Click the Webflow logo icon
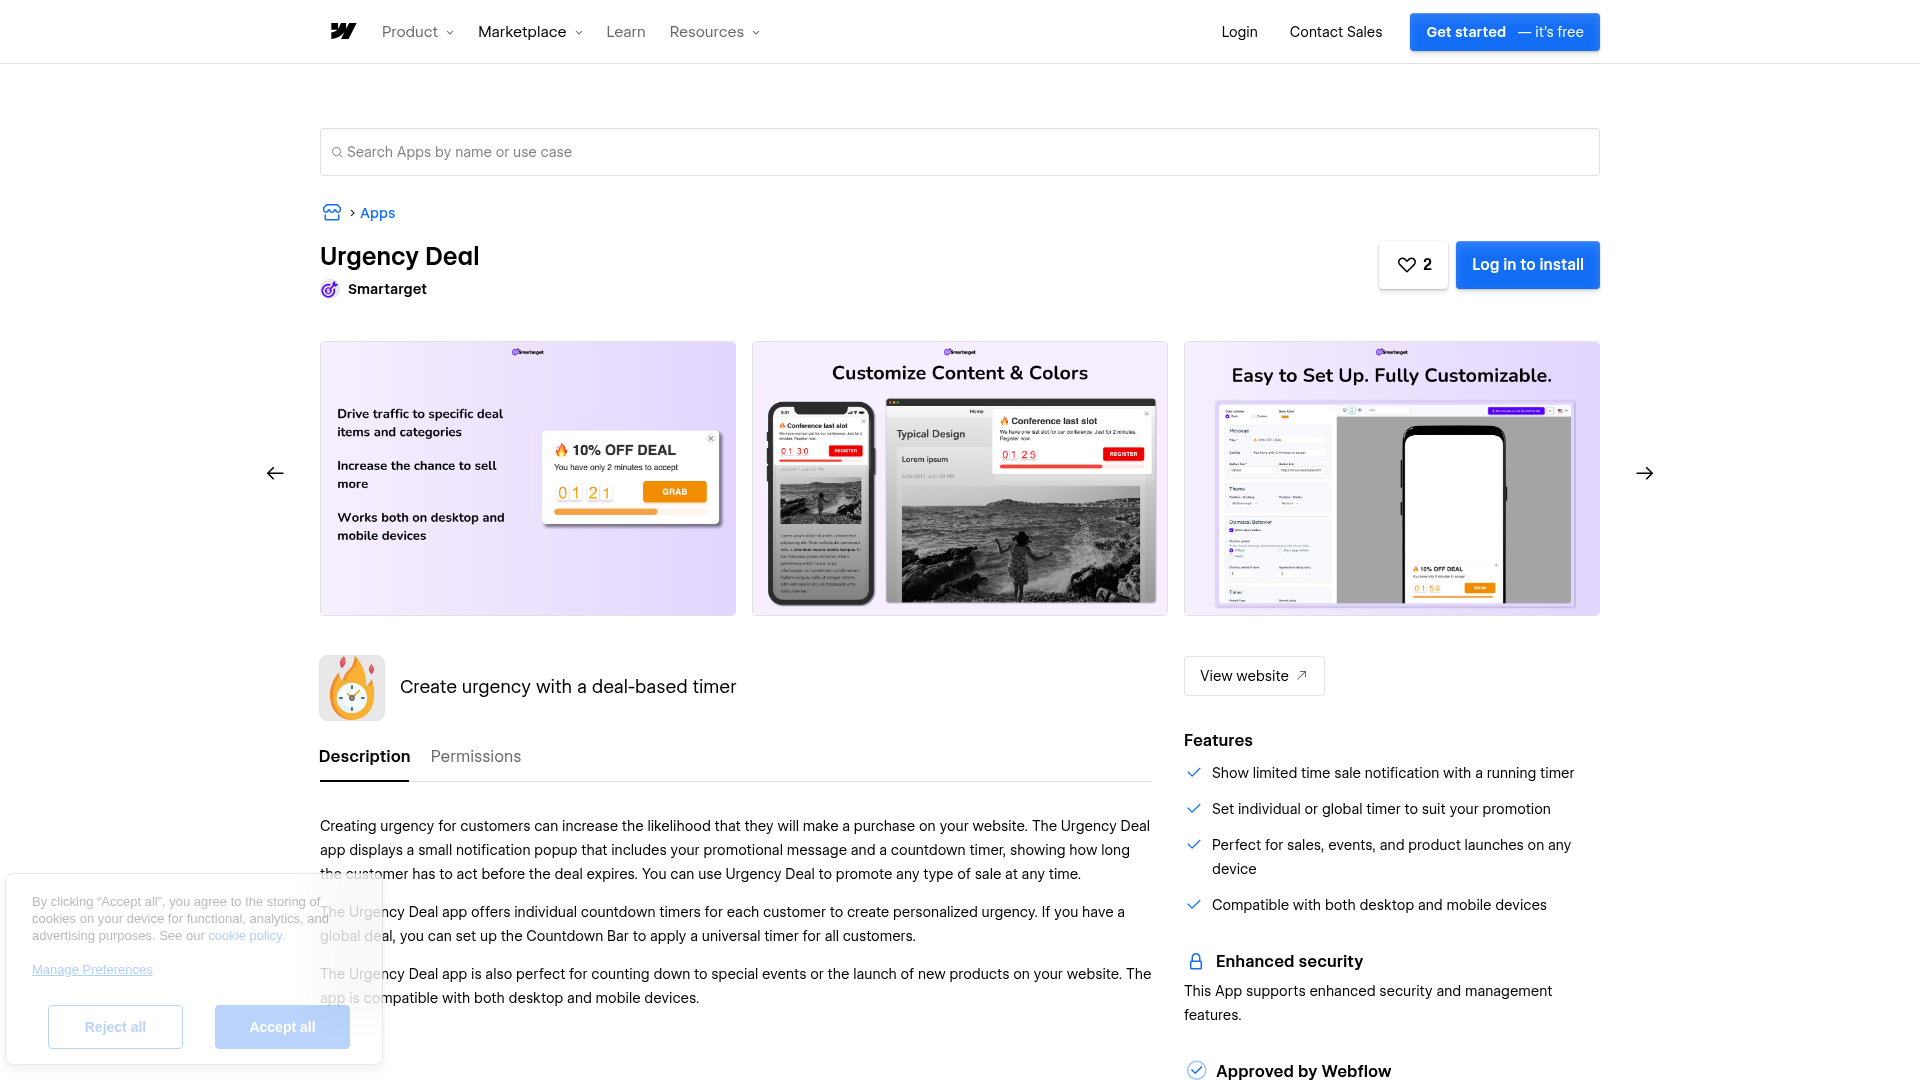 point(343,32)
